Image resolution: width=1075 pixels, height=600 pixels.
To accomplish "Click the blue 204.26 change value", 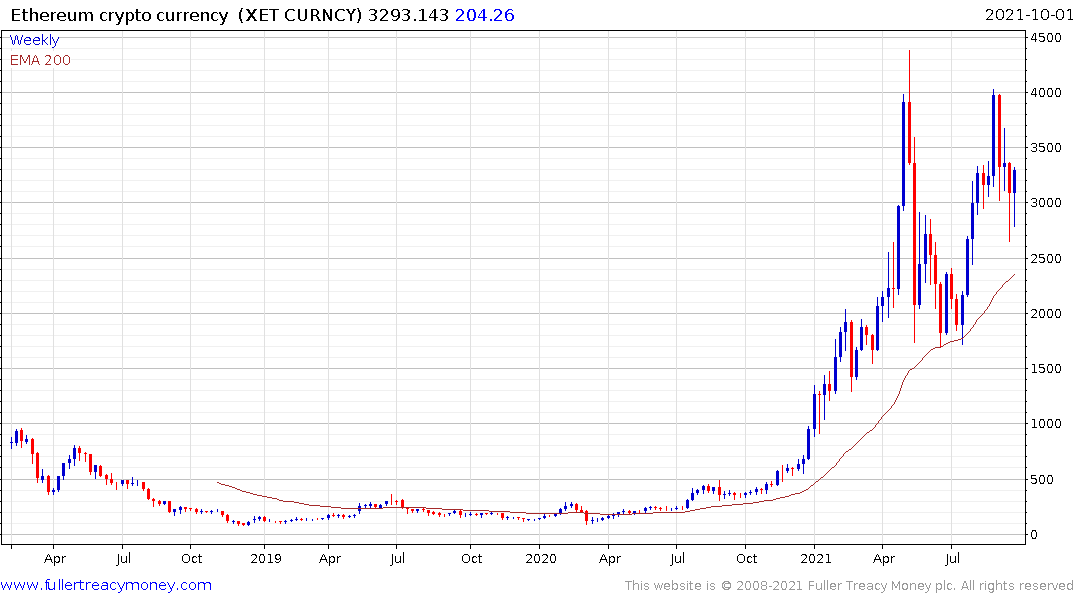I will pos(485,15).
